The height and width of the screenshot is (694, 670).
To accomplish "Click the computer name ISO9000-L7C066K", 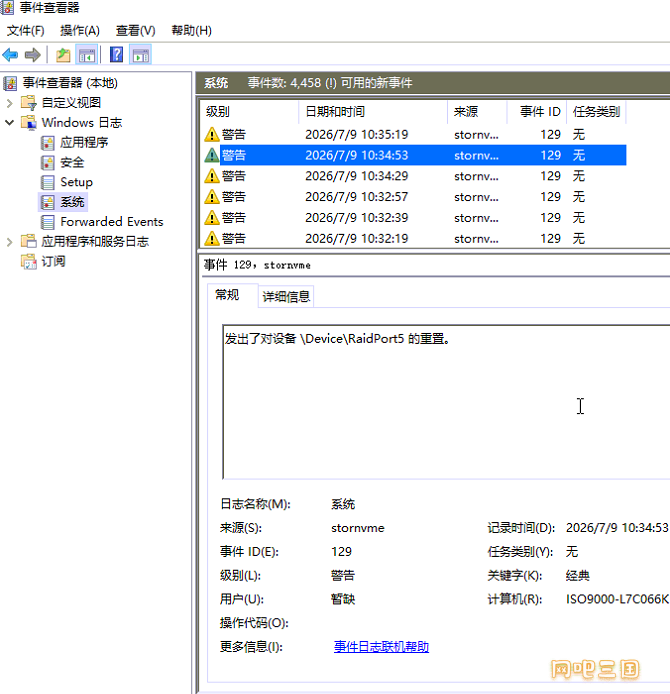I will [x=617, y=599].
